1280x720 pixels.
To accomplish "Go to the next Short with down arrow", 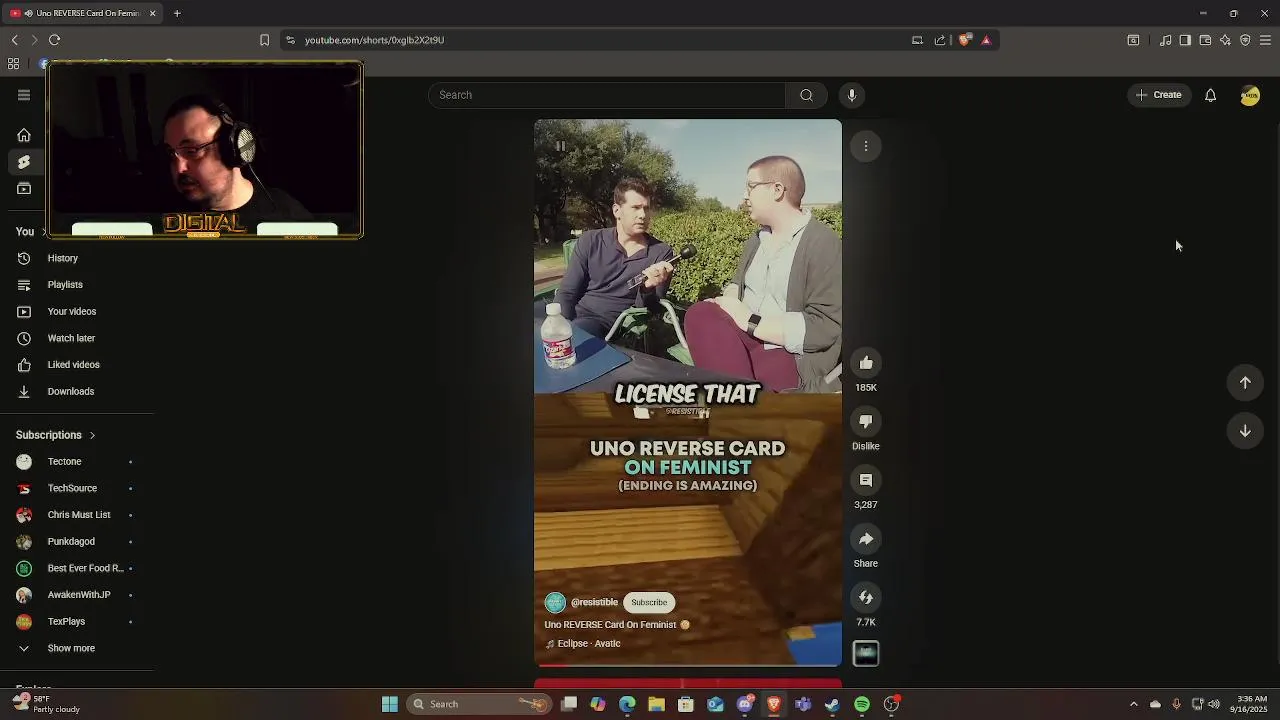I will [x=1245, y=431].
